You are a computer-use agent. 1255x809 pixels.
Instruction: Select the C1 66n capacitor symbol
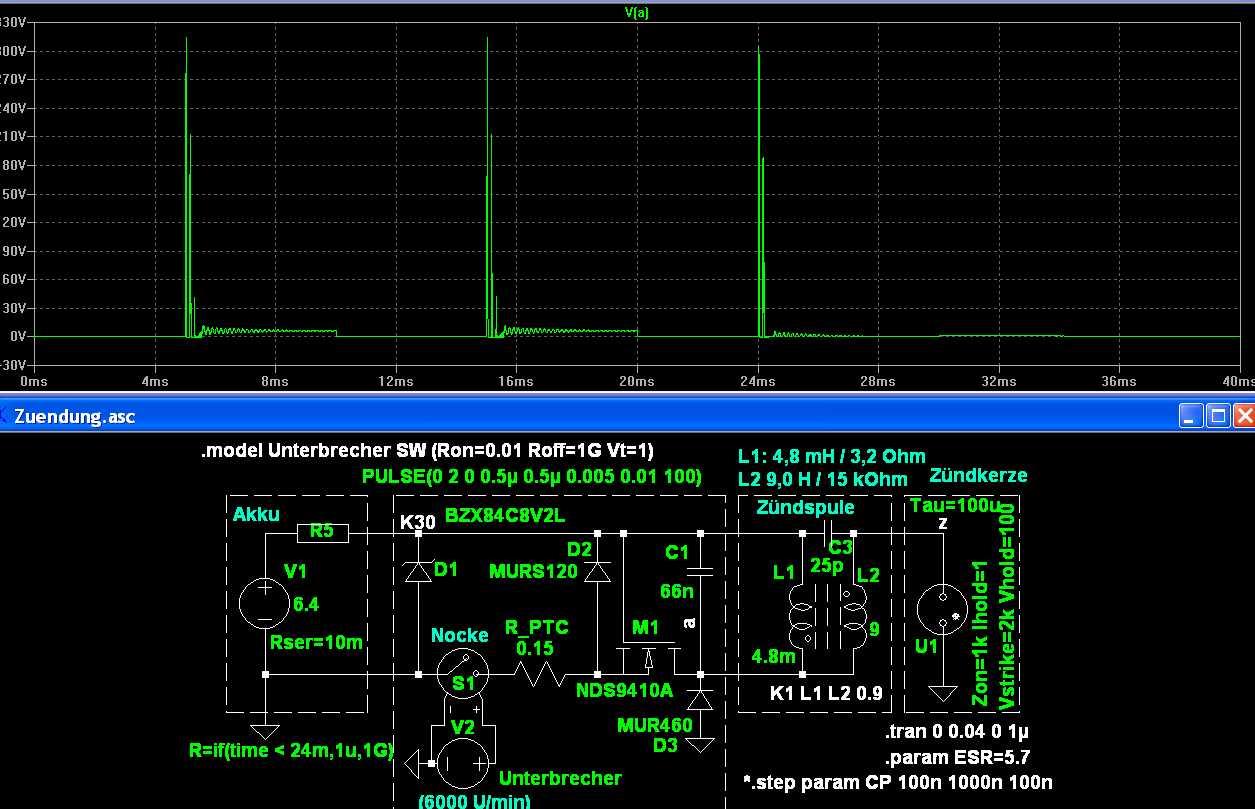click(x=701, y=571)
